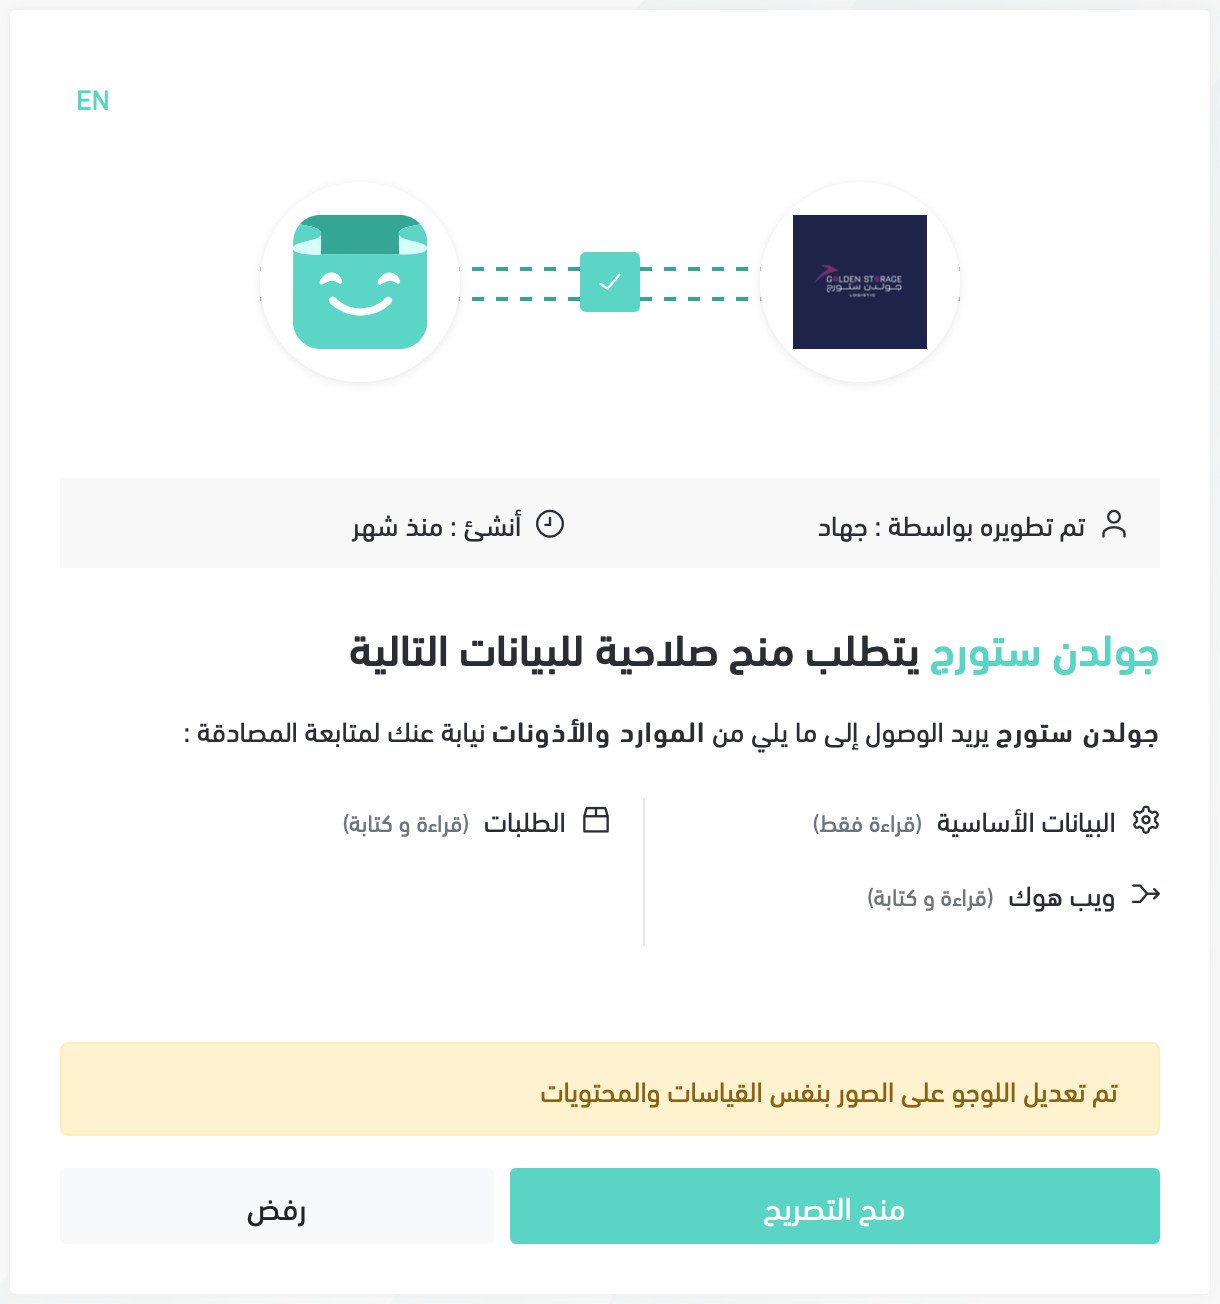
Task: Click the box icon for orders permission
Action: pyautogui.click(x=596, y=820)
